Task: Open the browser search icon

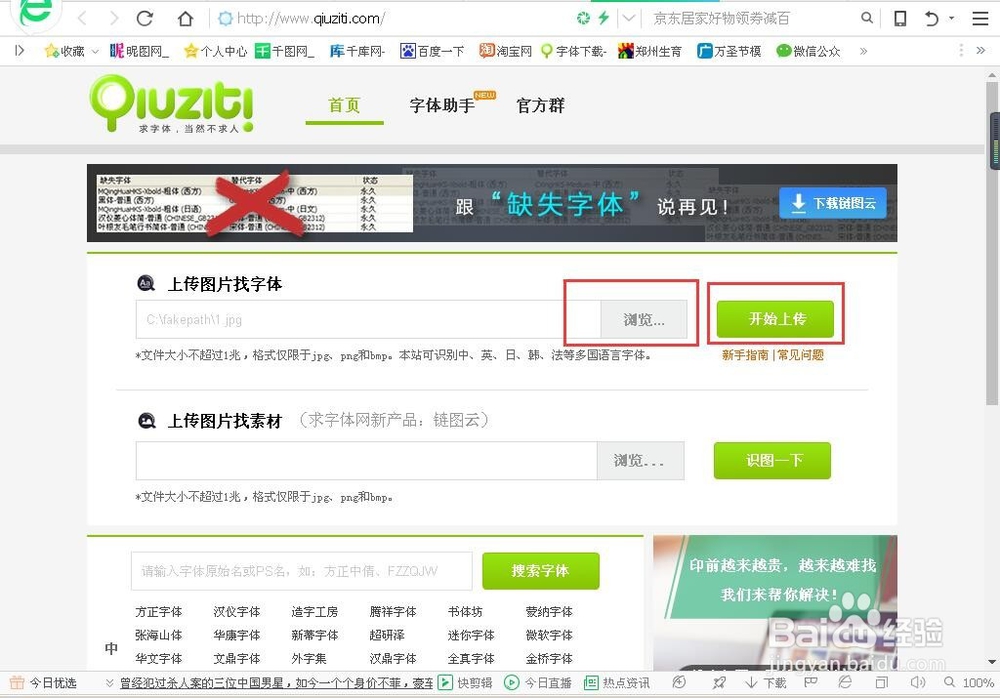Action: pyautogui.click(x=867, y=17)
